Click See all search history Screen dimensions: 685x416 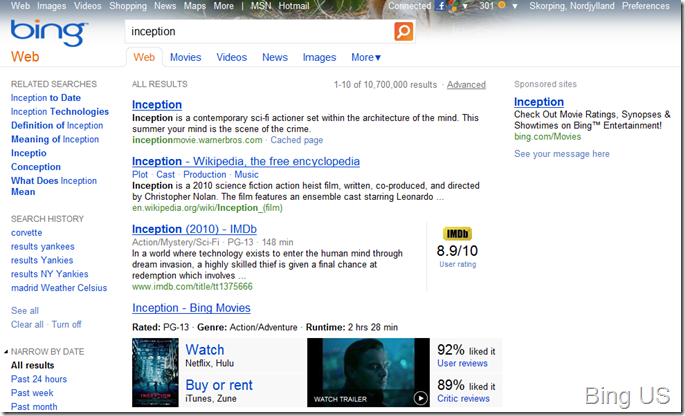[x=25, y=311]
